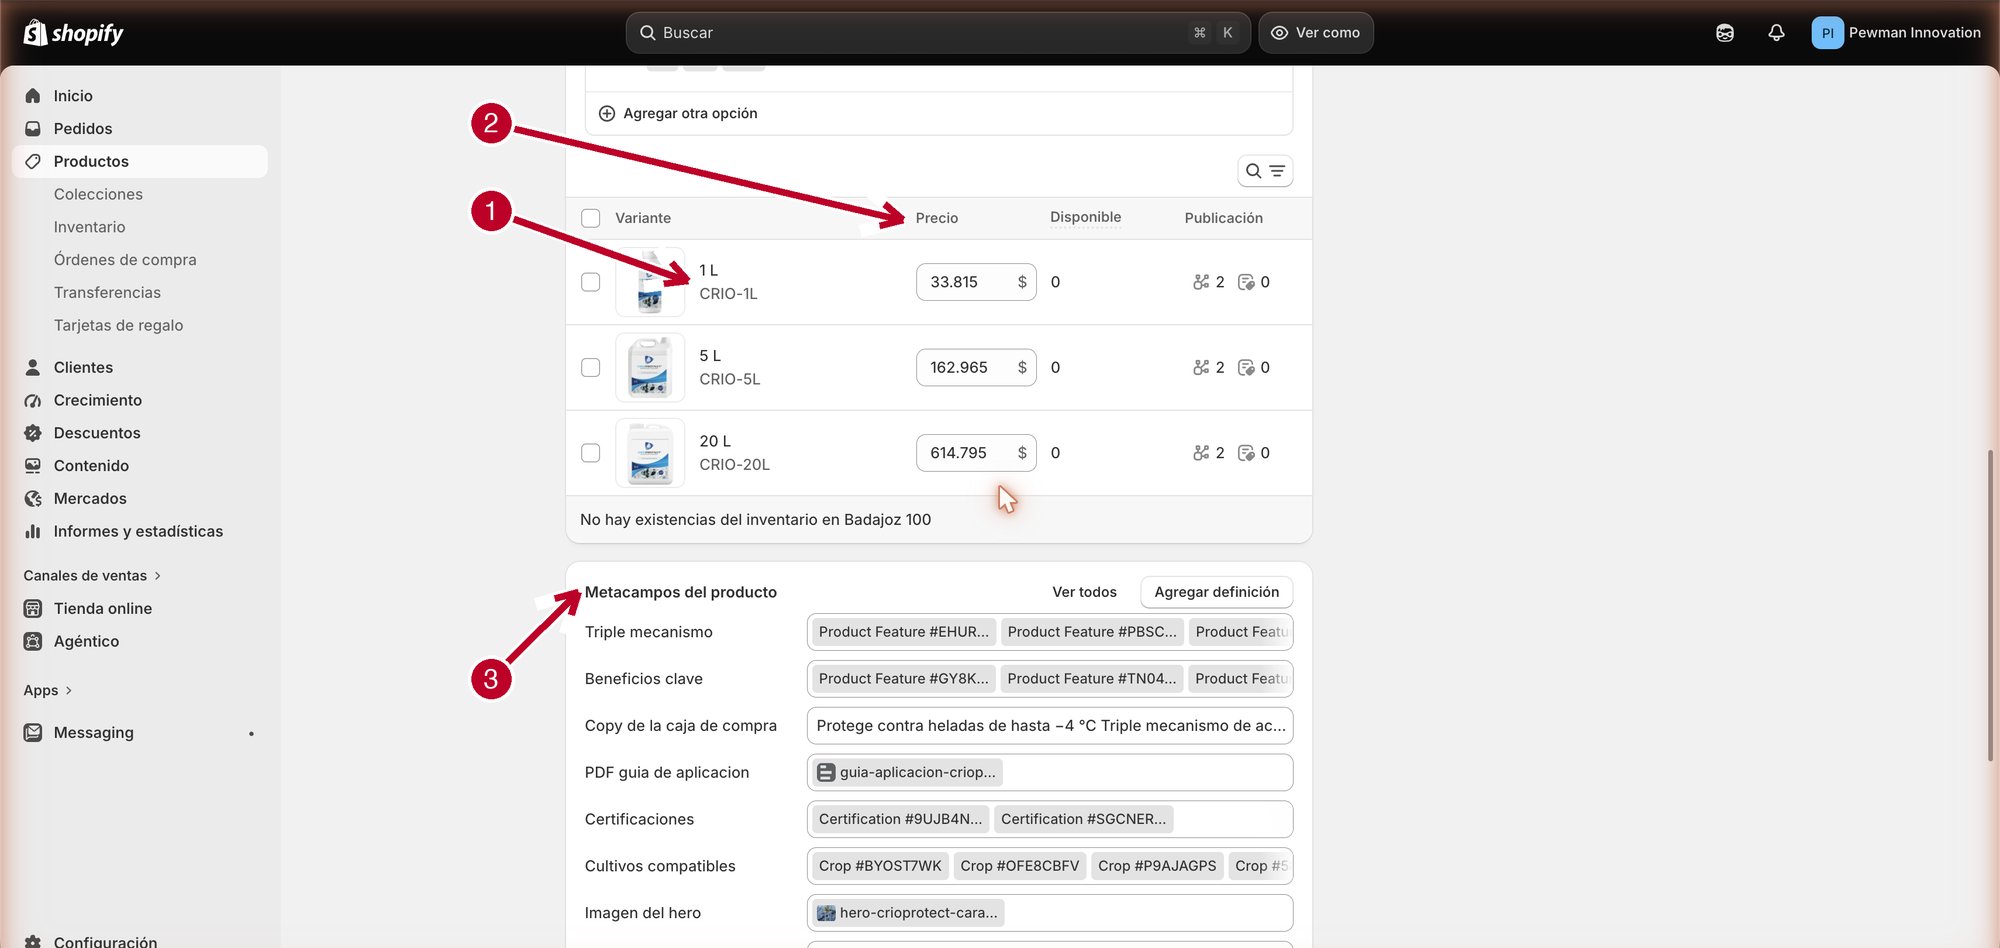Image resolution: width=2000 pixels, height=948 pixels.
Task: Toggle the select-all Variante checkbox
Action: point(591,218)
